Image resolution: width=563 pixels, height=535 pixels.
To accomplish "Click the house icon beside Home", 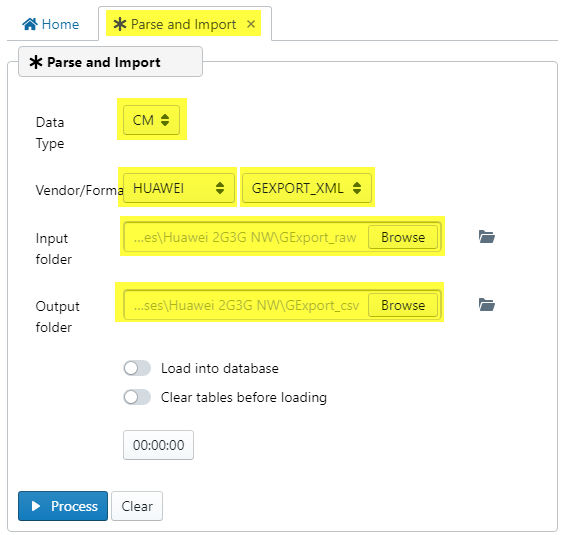I will click(x=30, y=24).
